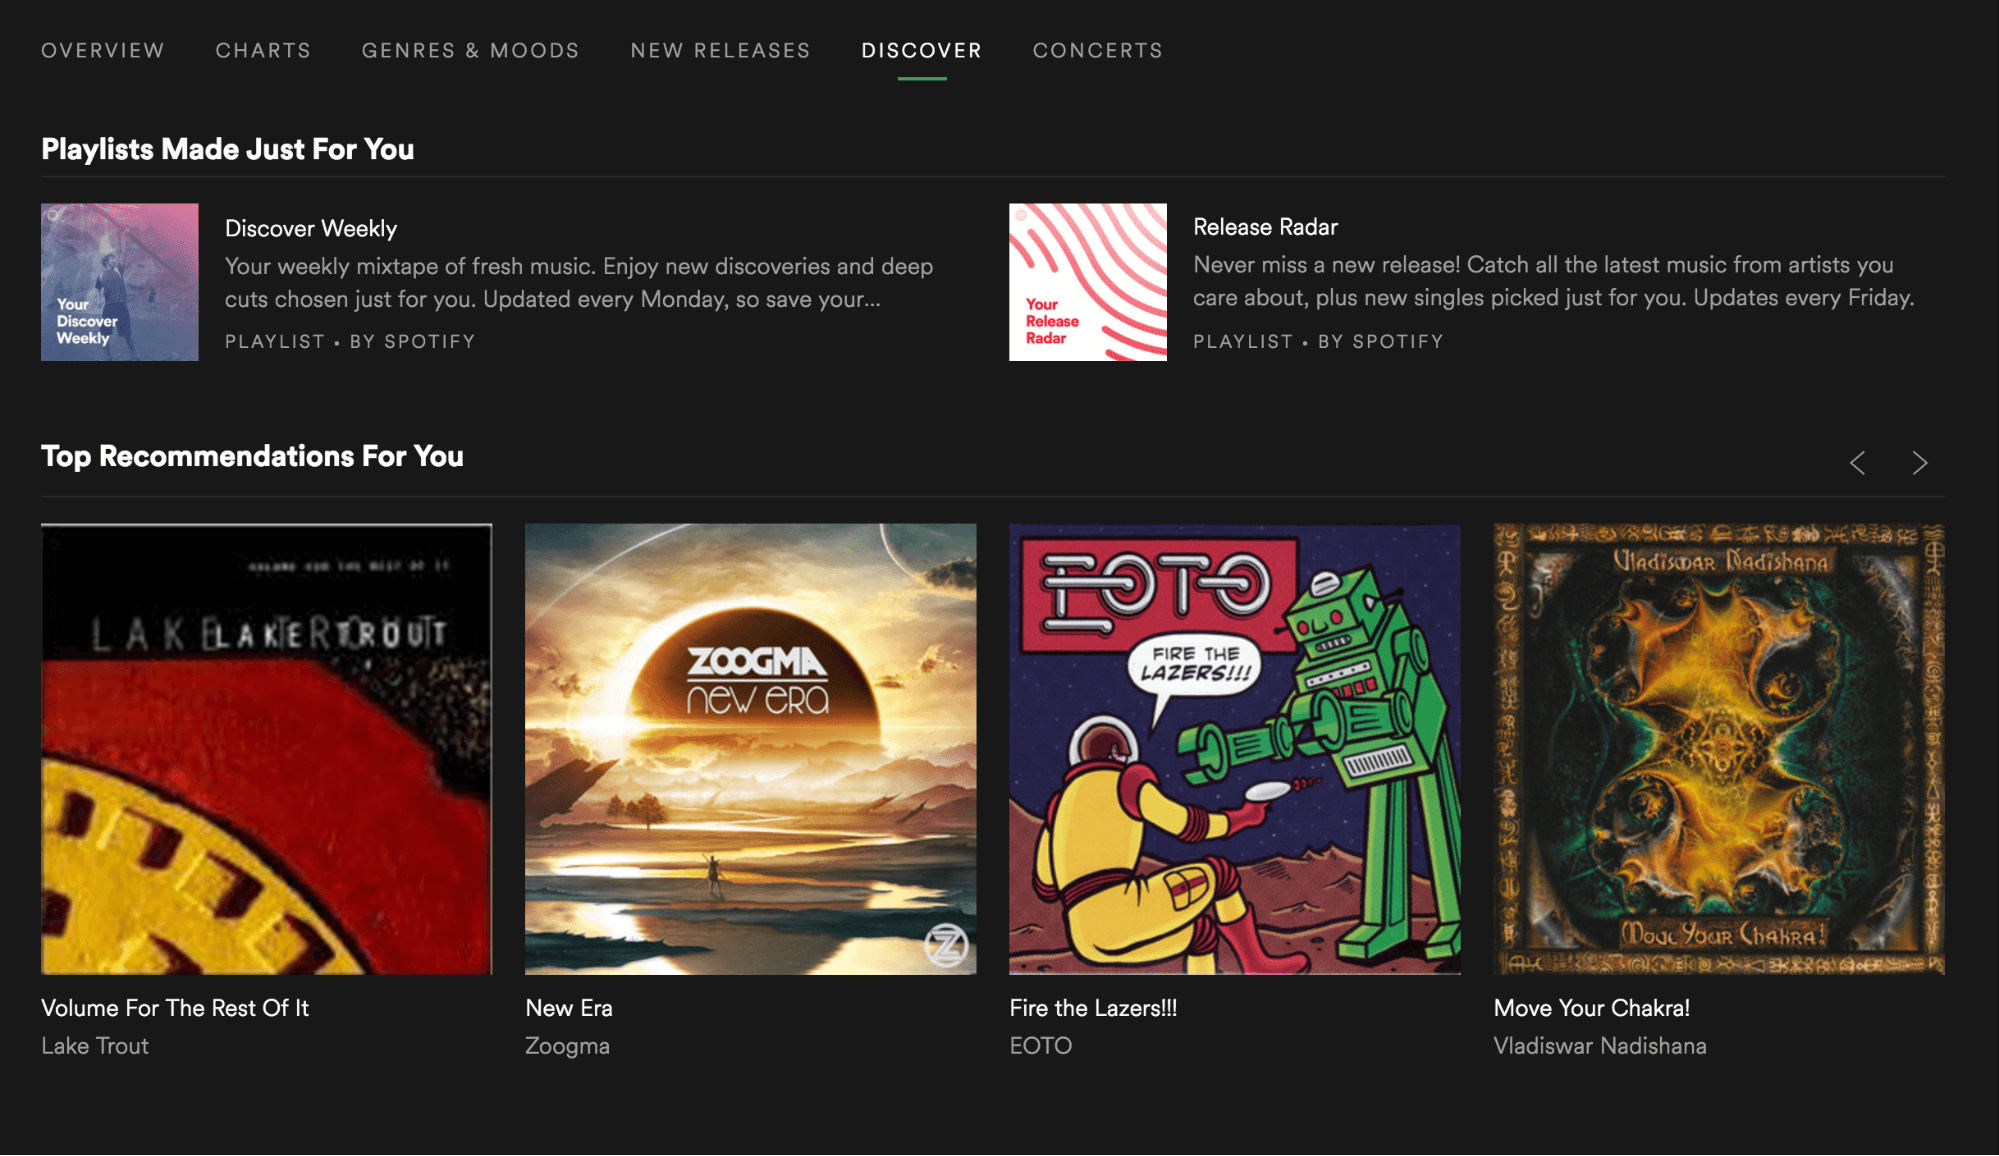Open EOTO Fire the Lazers artwork
The height and width of the screenshot is (1156, 1999).
tap(1235, 749)
